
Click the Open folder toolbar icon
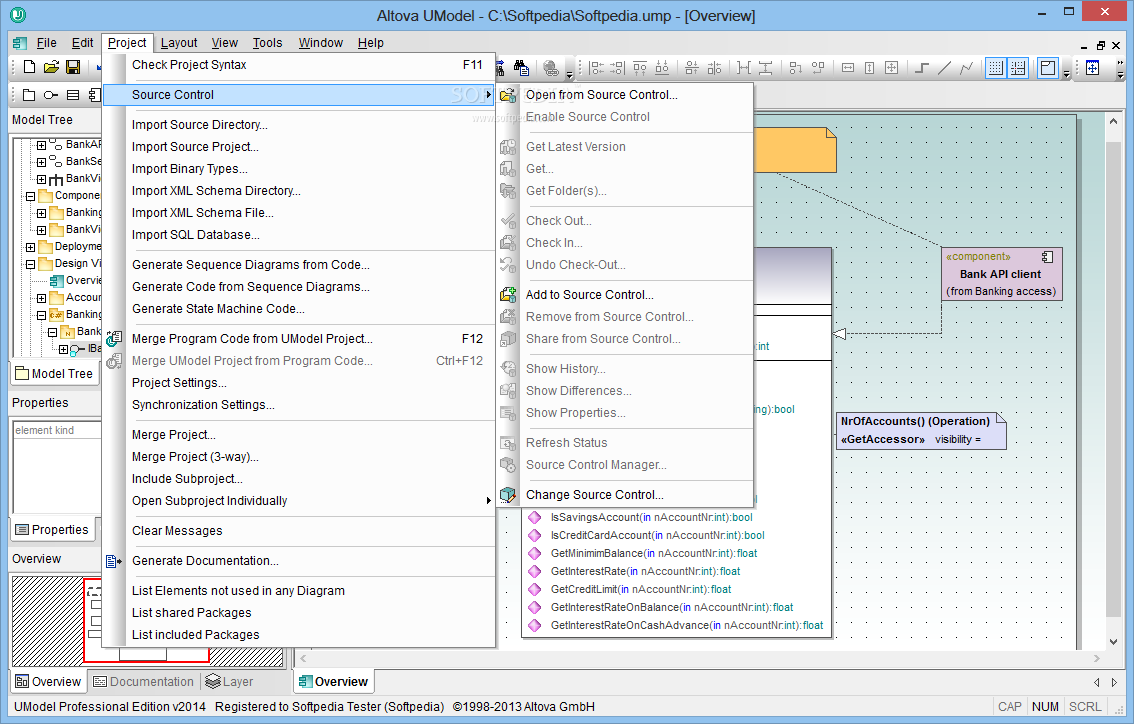tap(51, 67)
